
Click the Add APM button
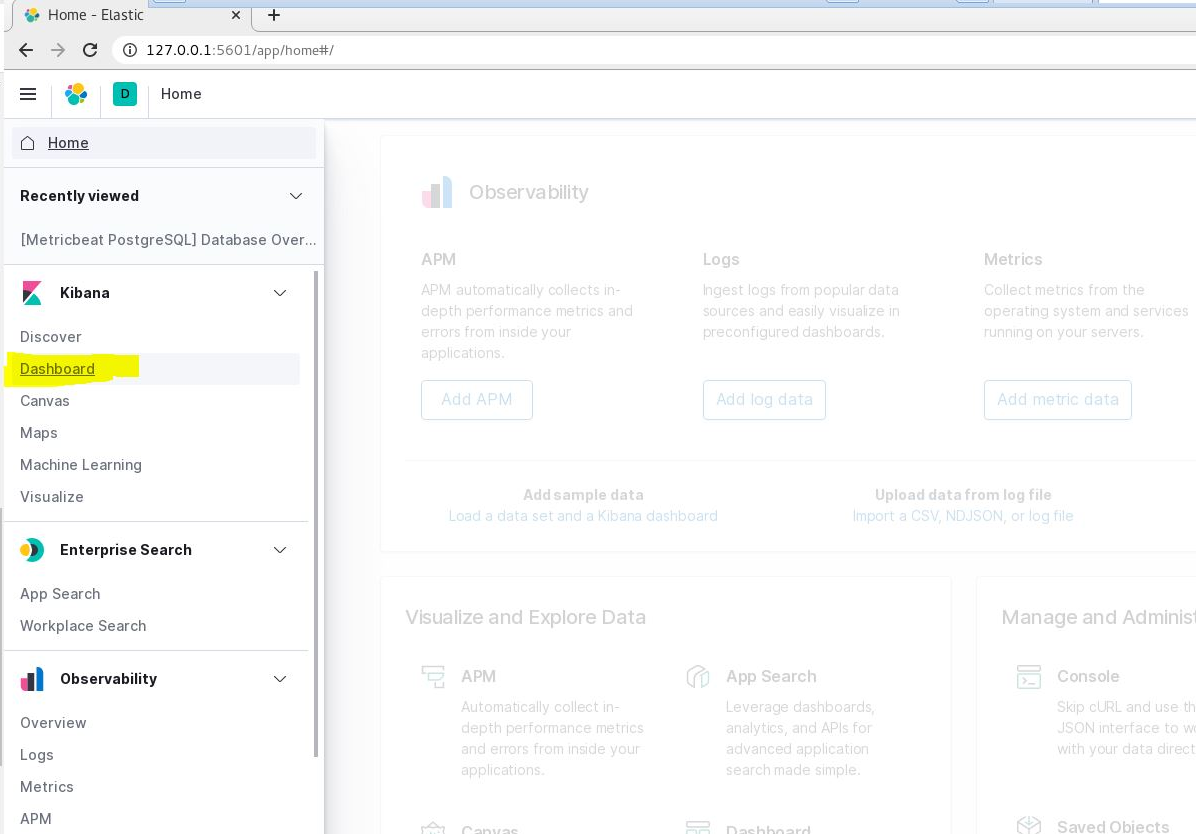click(x=477, y=400)
